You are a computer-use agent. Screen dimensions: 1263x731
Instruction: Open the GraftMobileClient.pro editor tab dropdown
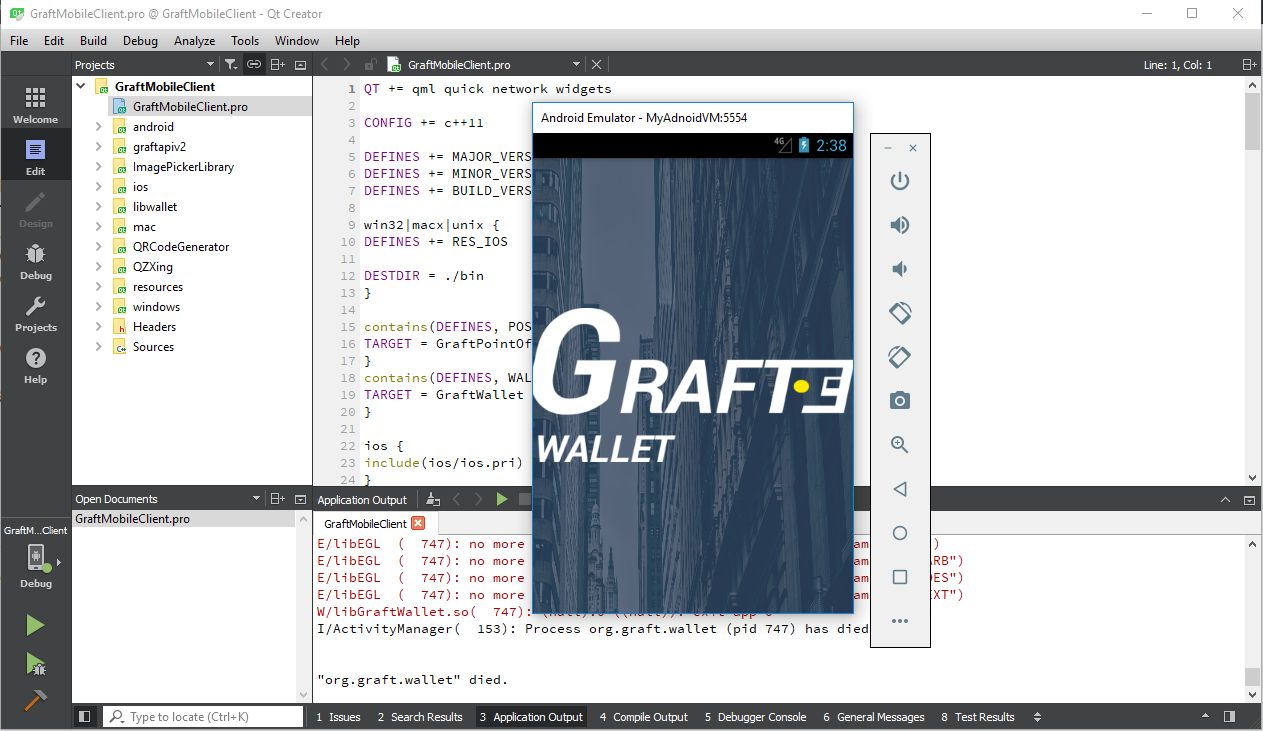(x=577, y=63)
